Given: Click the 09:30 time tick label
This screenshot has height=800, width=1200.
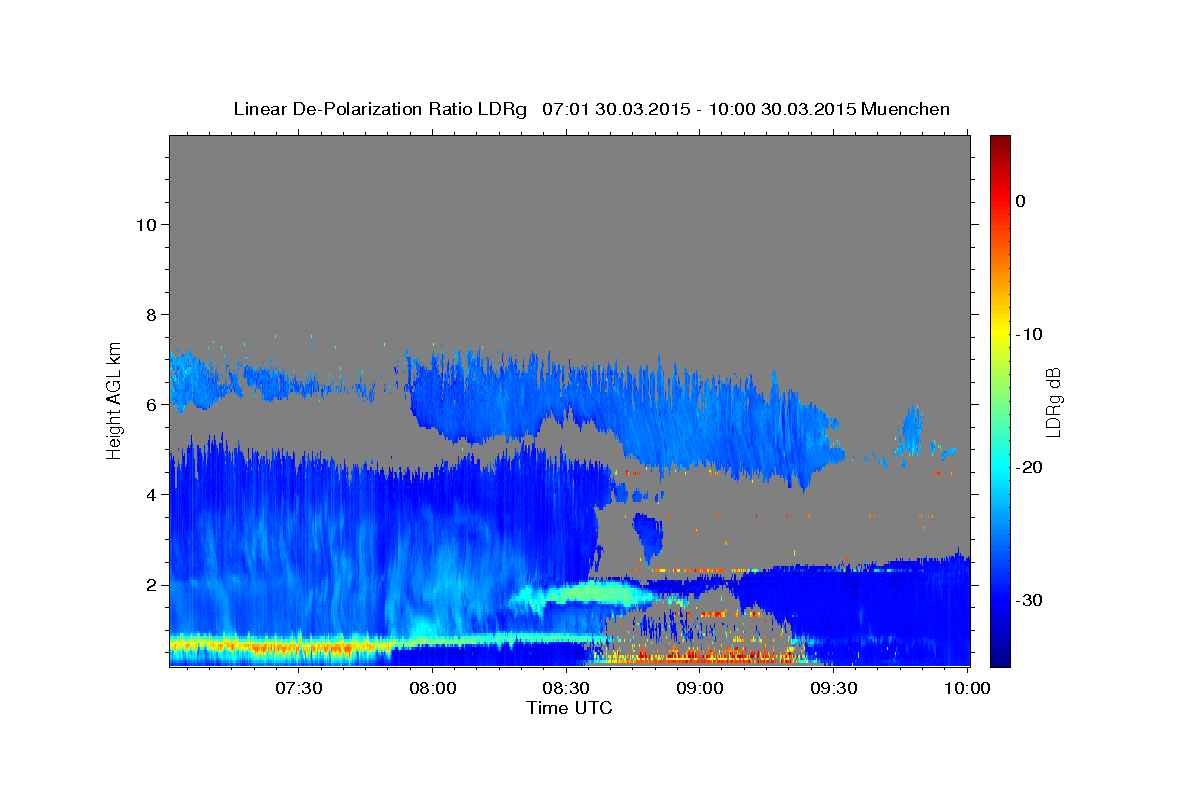Looking at the screenshot, I should click(833, 688).
